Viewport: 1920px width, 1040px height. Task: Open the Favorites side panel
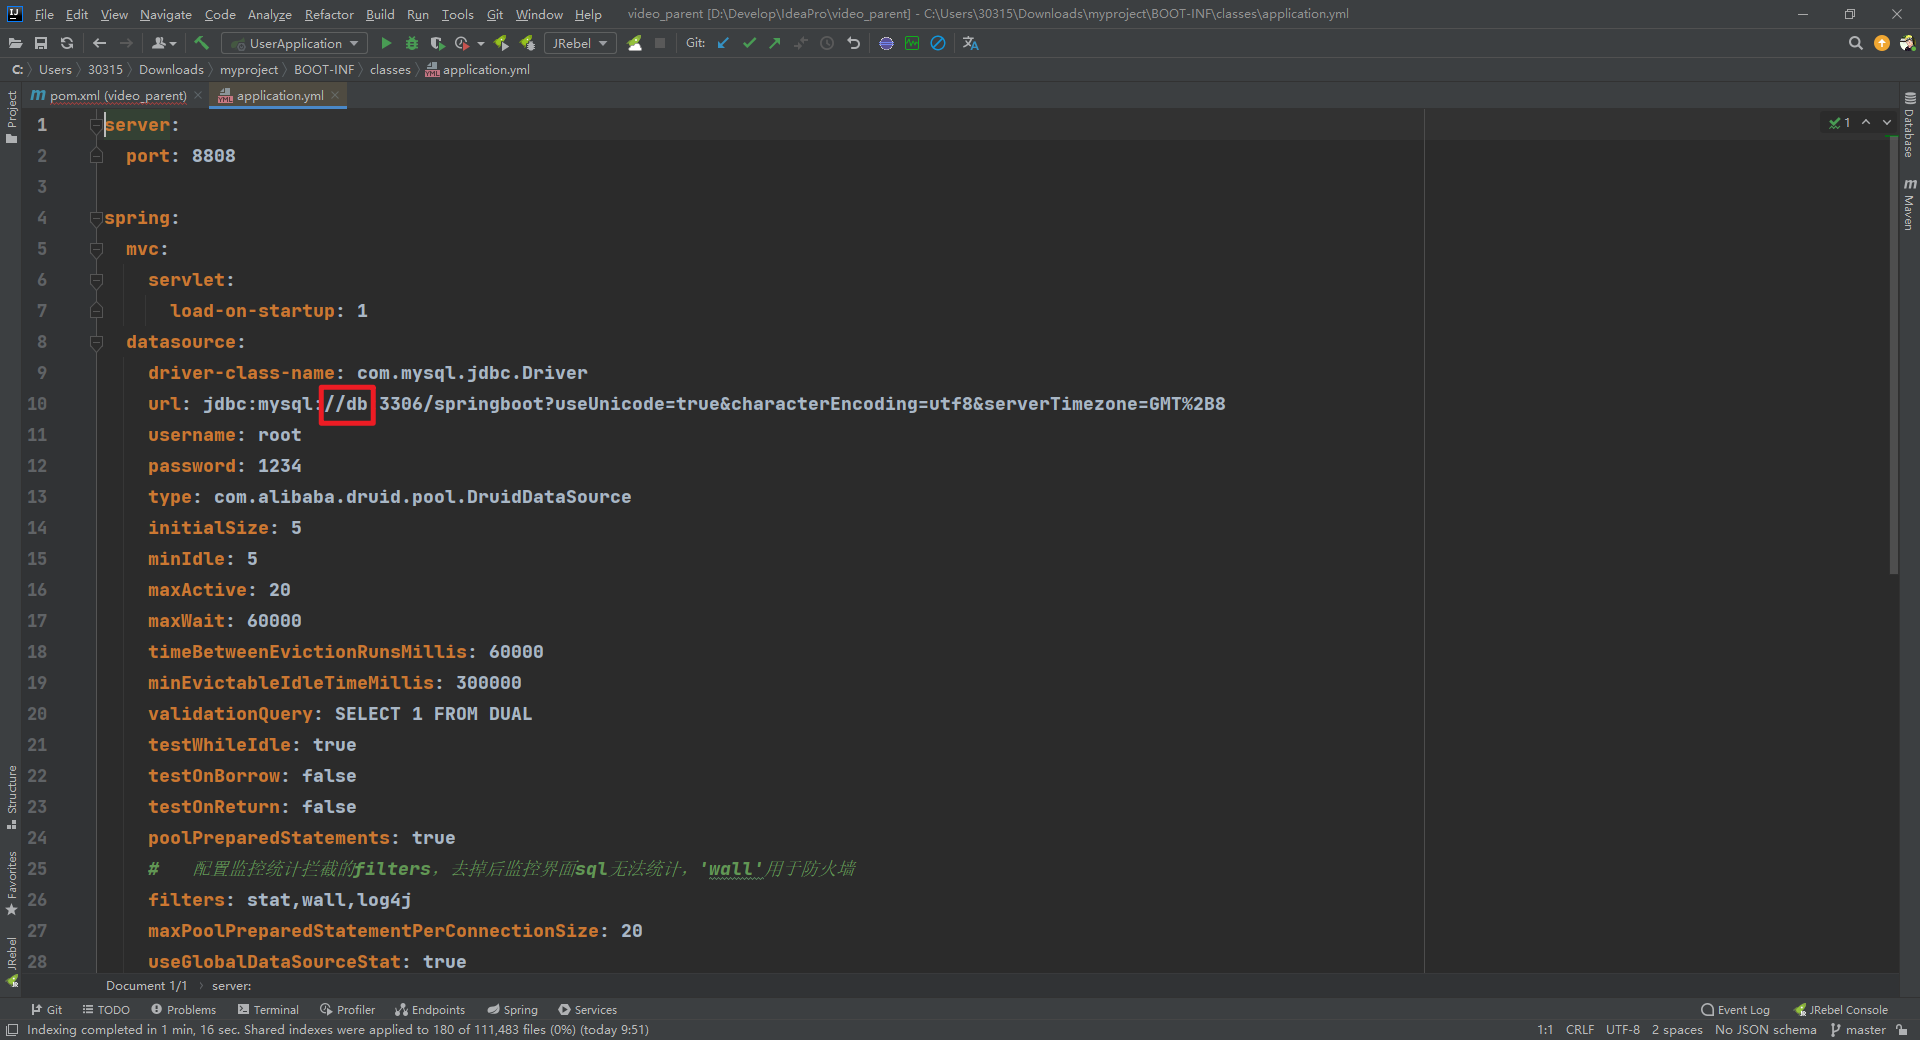coord(11,883)
